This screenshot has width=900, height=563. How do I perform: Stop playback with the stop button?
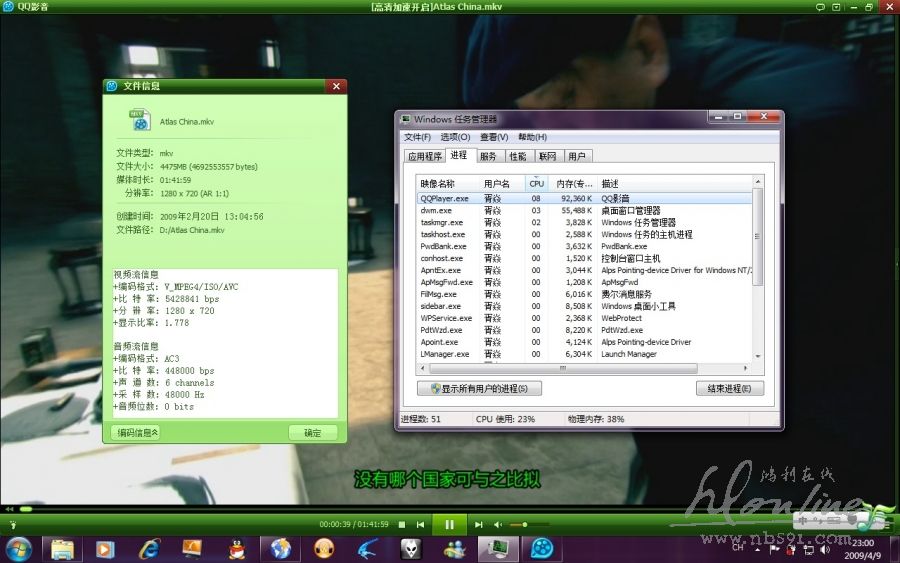[402, 524]
